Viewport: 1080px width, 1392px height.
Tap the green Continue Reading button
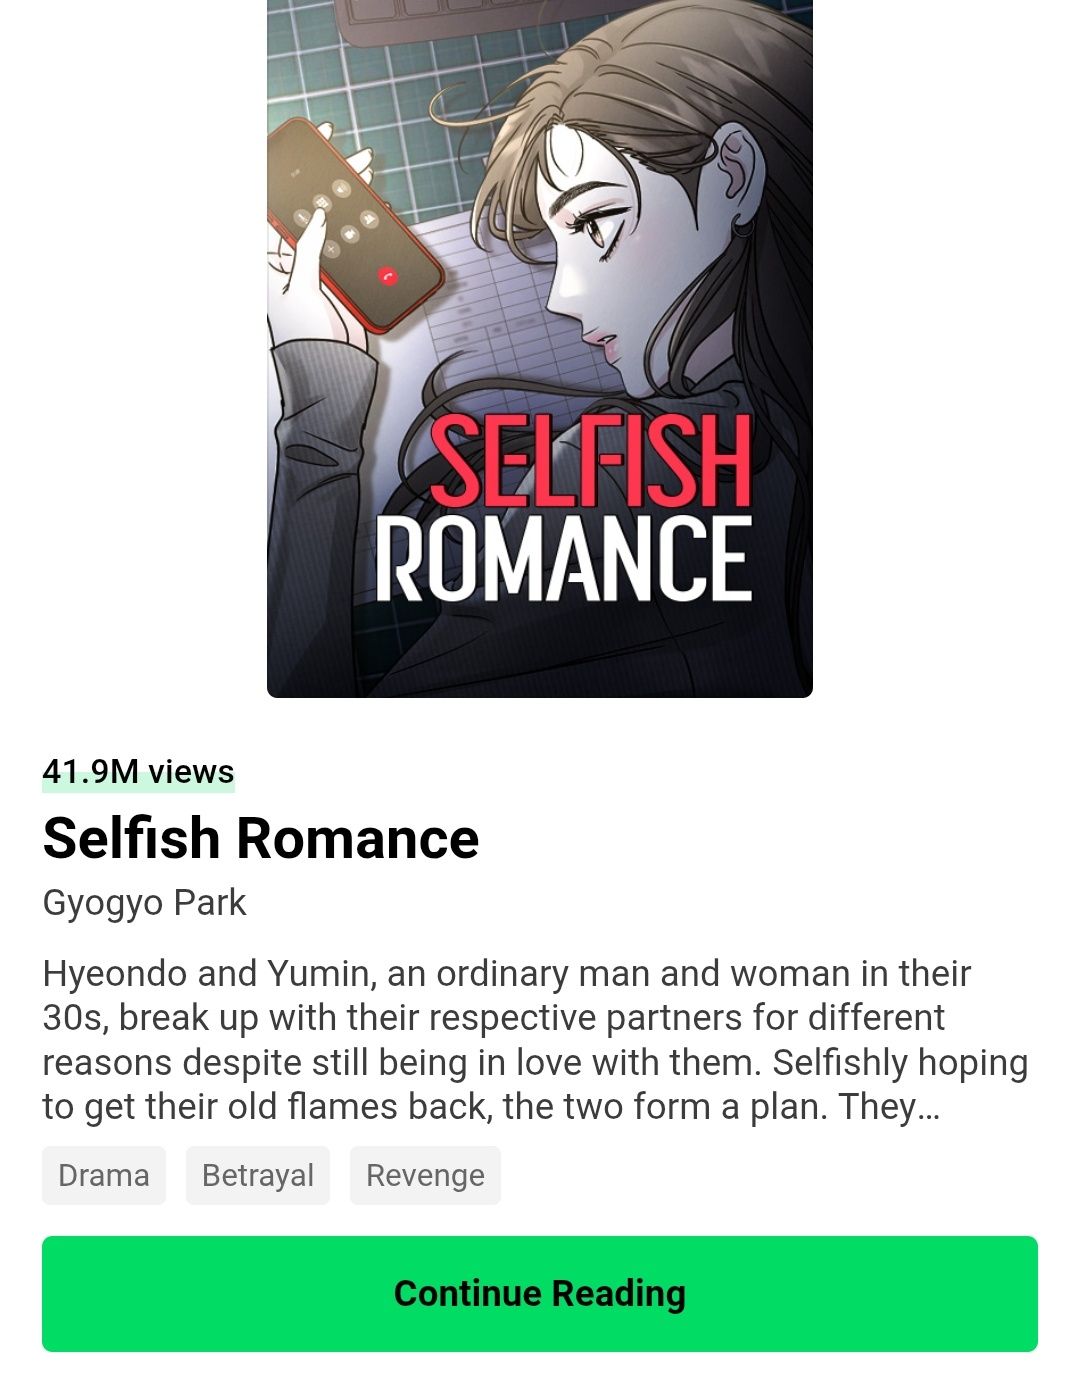[x=540, y=1293]
